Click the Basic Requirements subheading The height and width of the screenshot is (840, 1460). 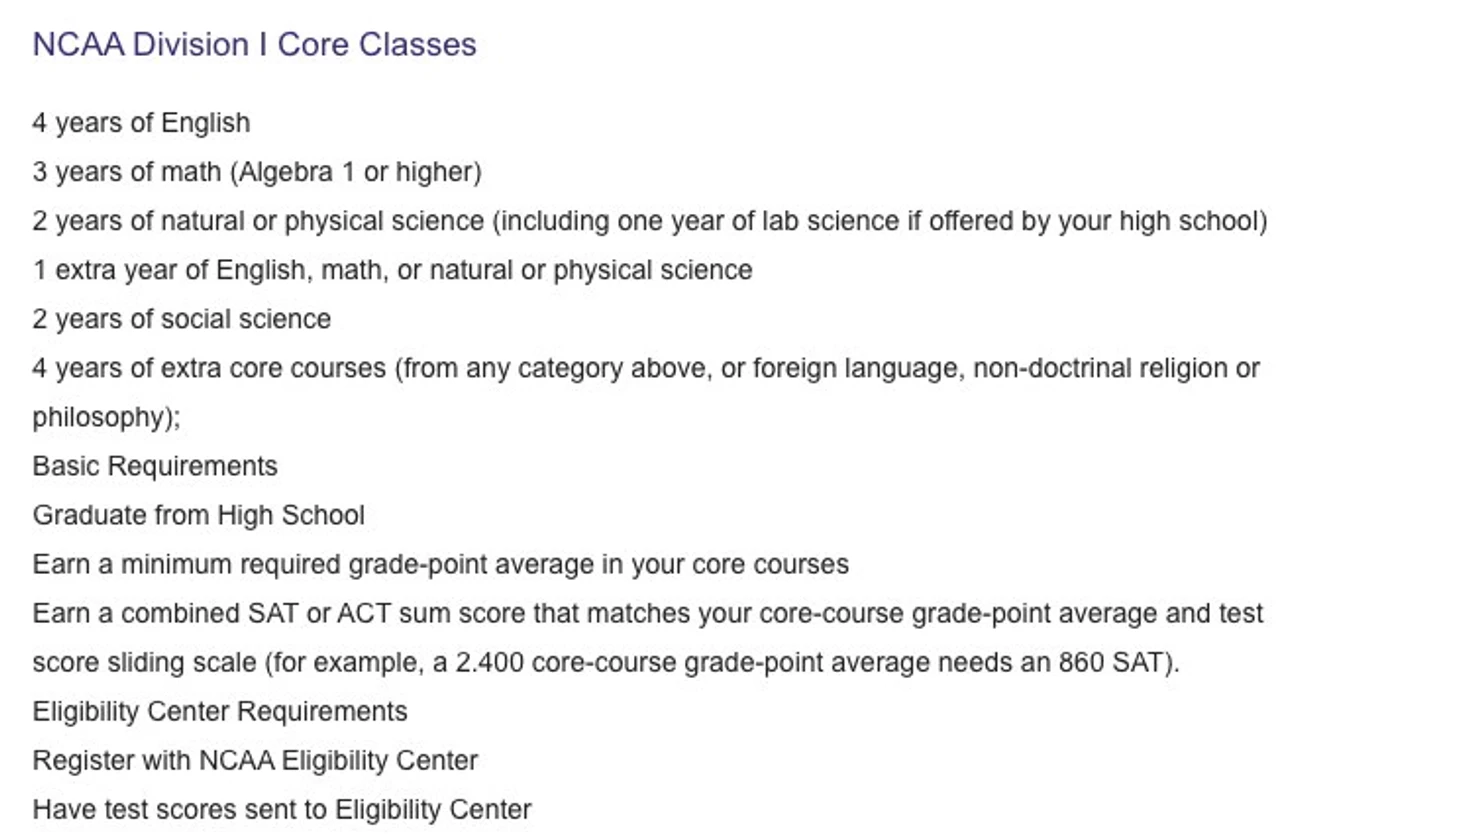pyautogui.click(x=155, y=466)
